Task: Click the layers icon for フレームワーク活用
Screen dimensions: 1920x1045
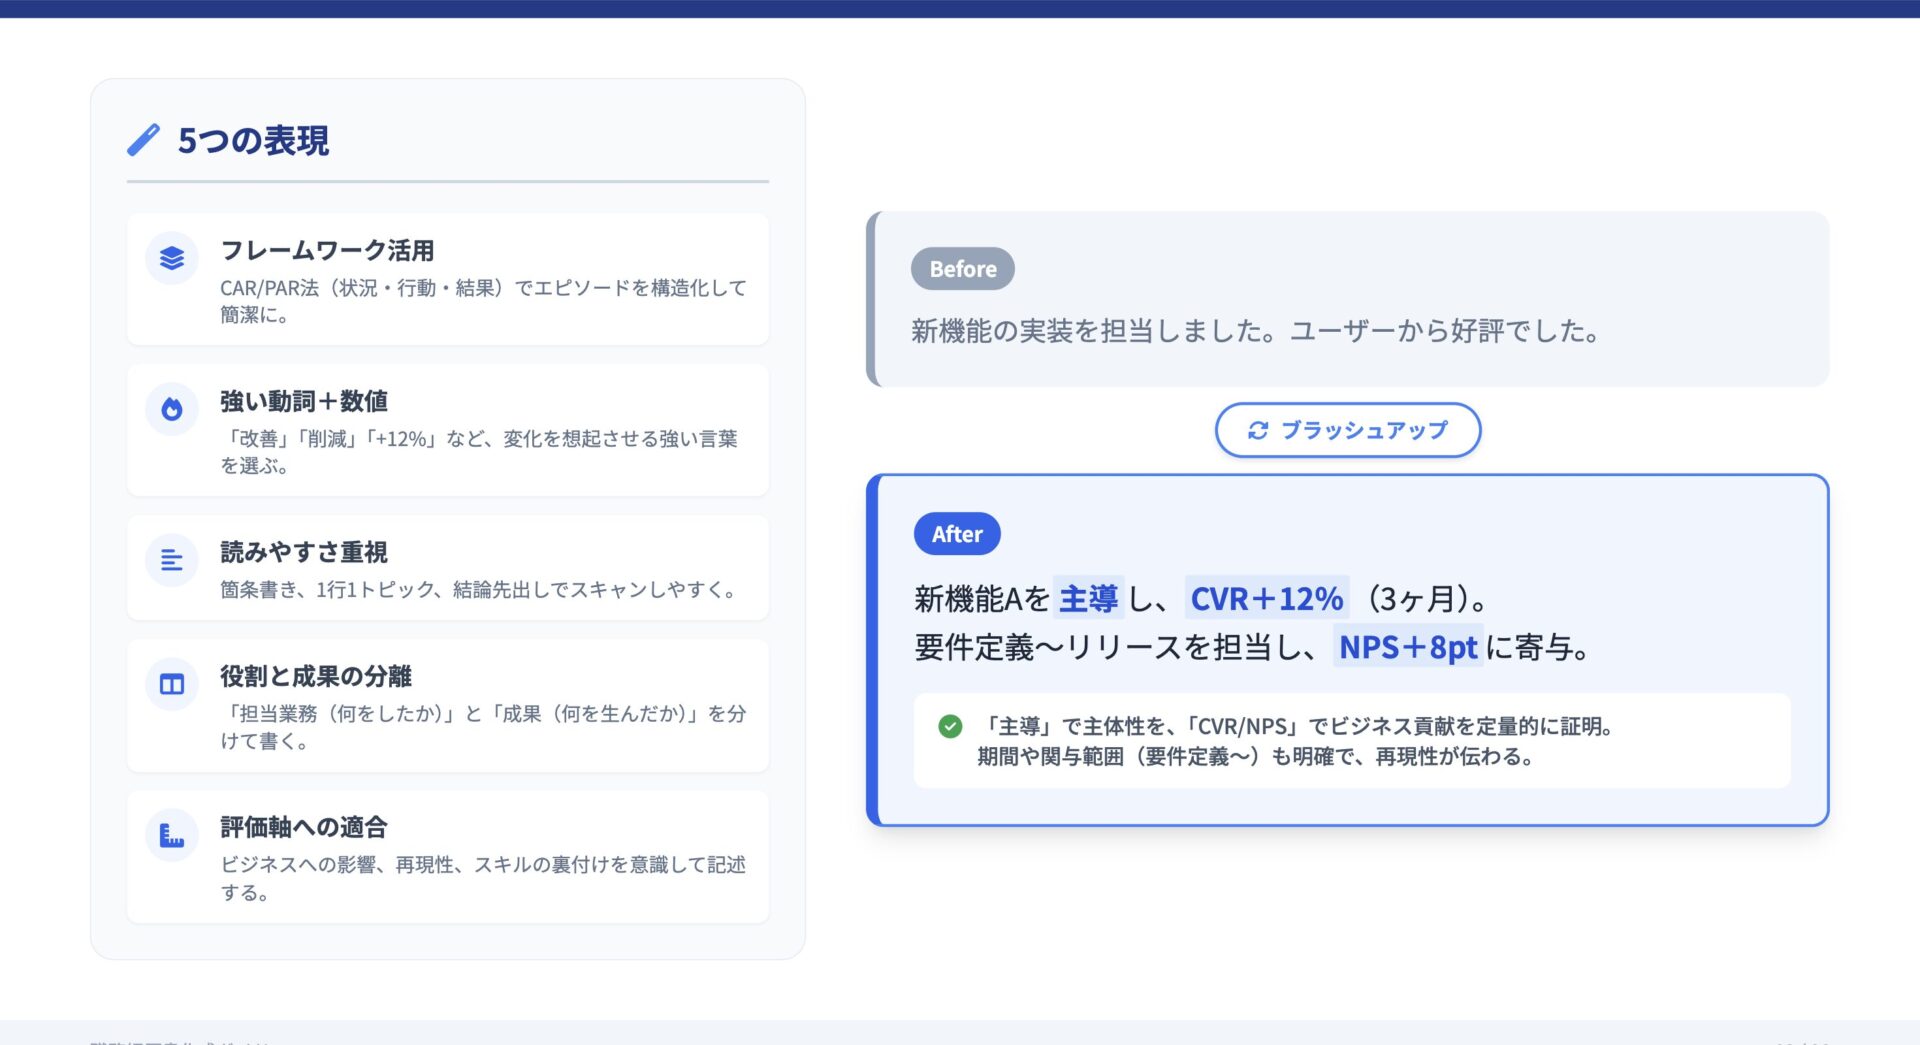Action: (x=172, y=258)
